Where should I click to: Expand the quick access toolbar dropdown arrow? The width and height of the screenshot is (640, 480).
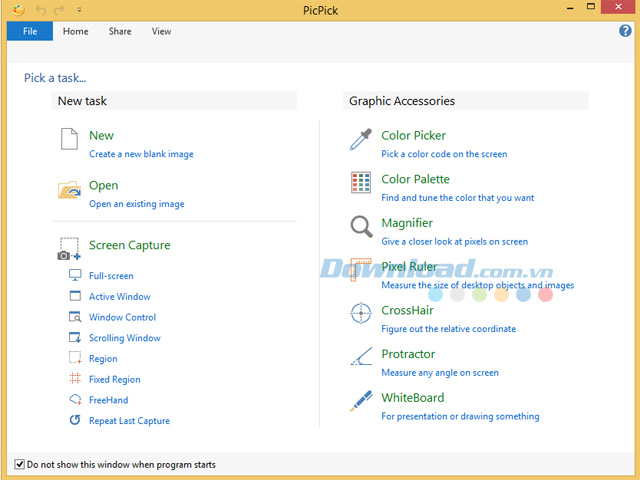[x=79, y=10]
